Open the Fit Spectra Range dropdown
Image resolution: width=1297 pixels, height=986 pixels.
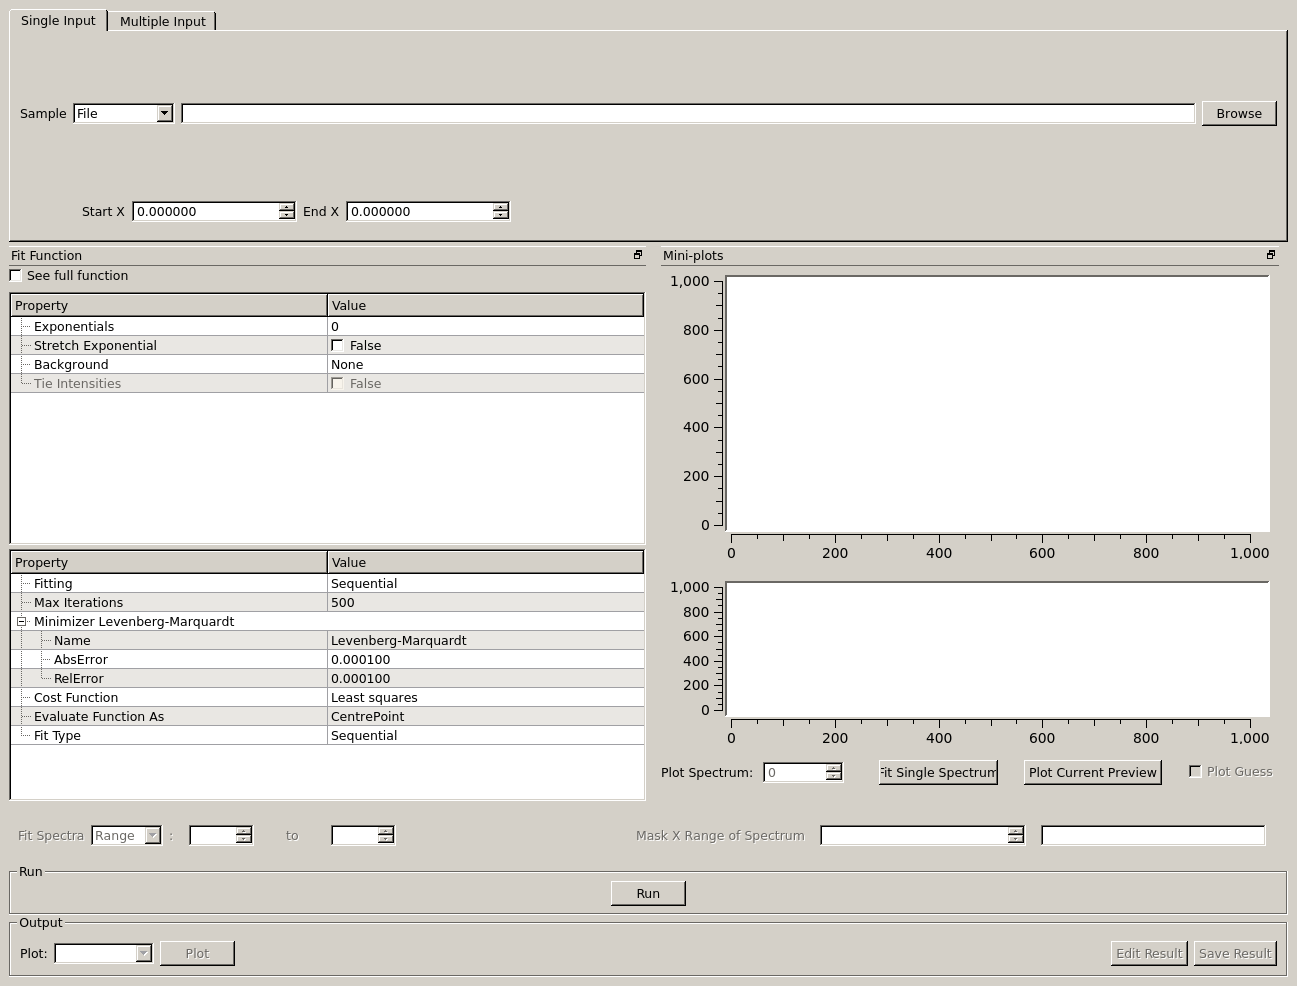coord(152,836)
